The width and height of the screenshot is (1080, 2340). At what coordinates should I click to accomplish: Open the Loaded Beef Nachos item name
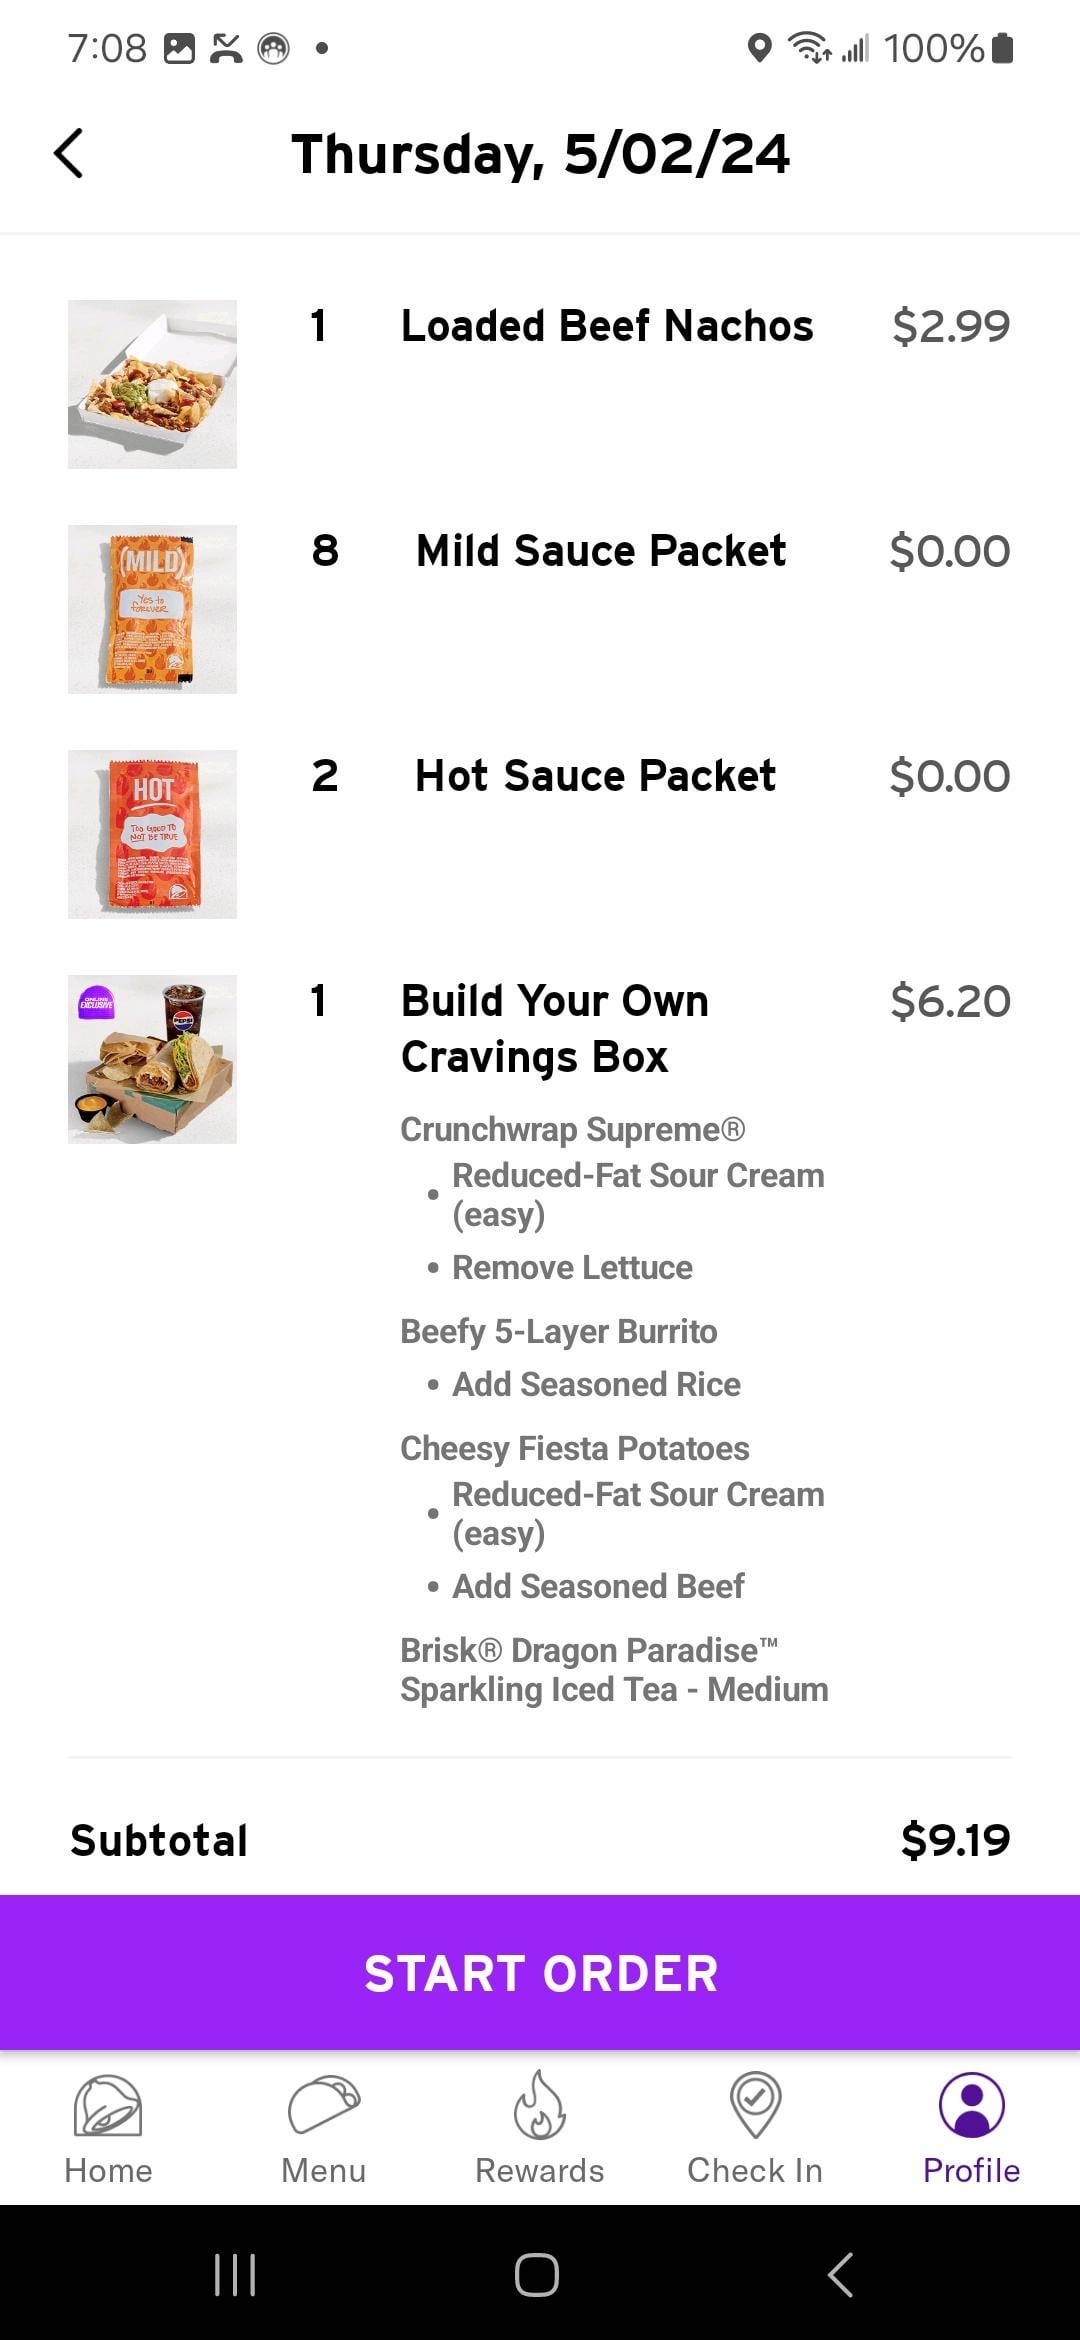pos(607,326)
